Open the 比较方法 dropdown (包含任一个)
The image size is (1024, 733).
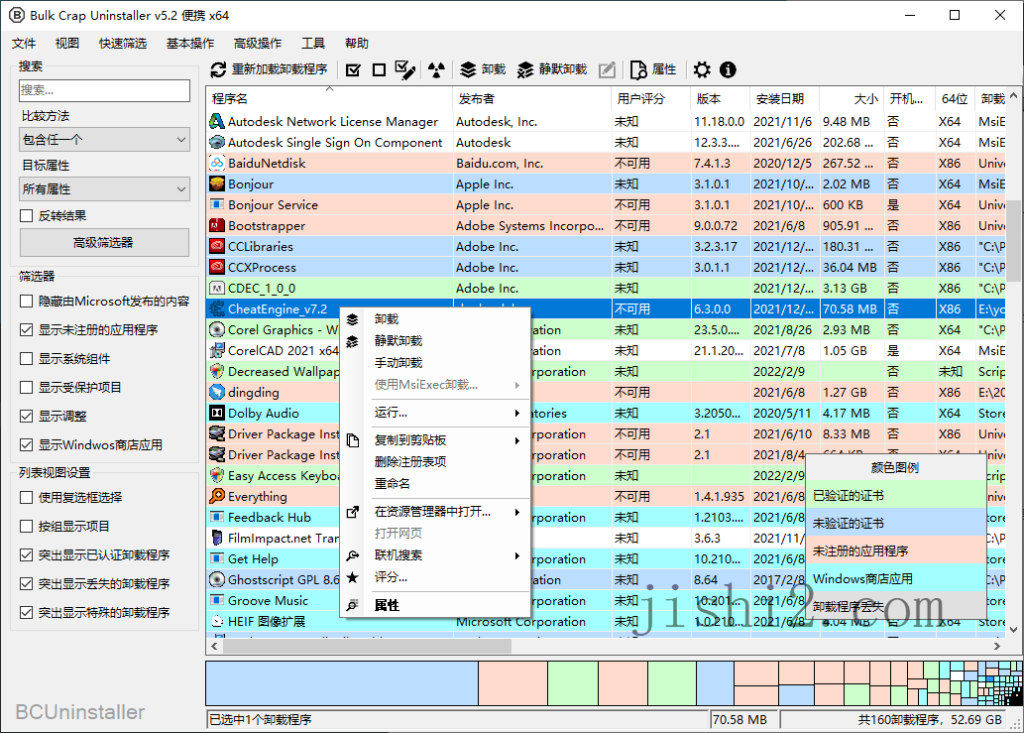(104, 140)
